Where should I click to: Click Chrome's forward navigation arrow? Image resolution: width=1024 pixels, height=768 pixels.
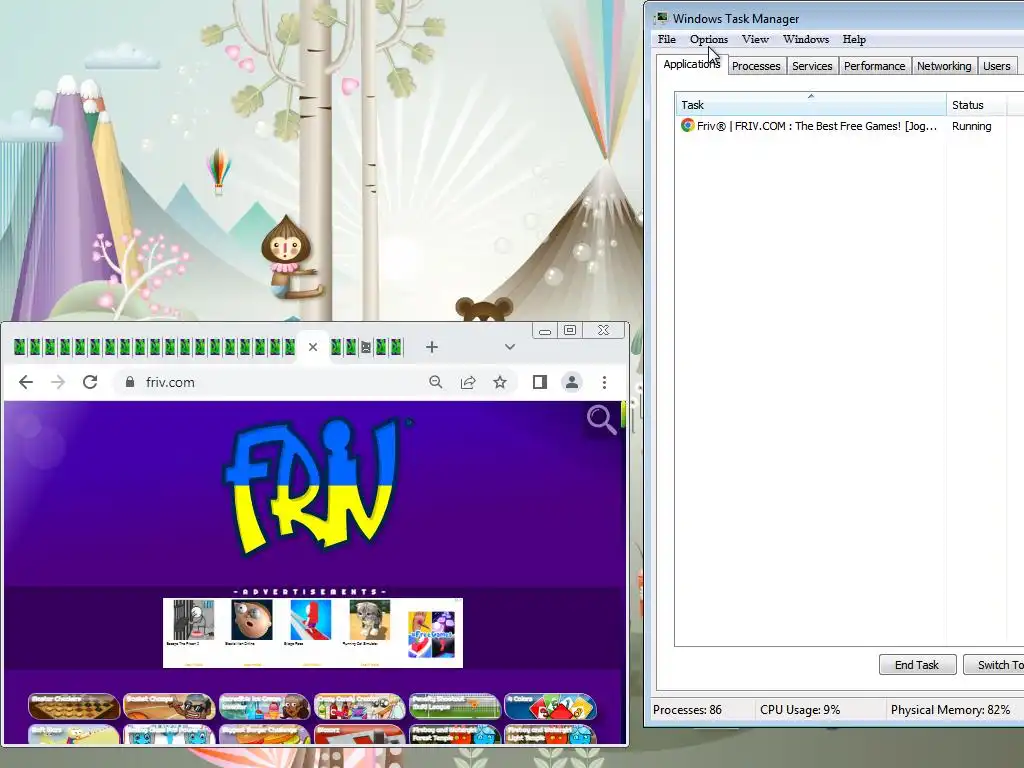click(58, 382)
